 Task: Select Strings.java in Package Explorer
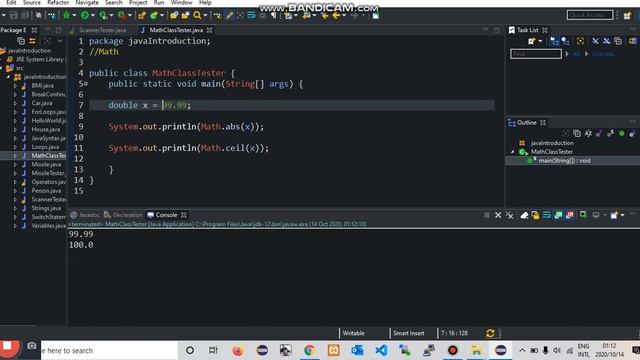(46, 208)
